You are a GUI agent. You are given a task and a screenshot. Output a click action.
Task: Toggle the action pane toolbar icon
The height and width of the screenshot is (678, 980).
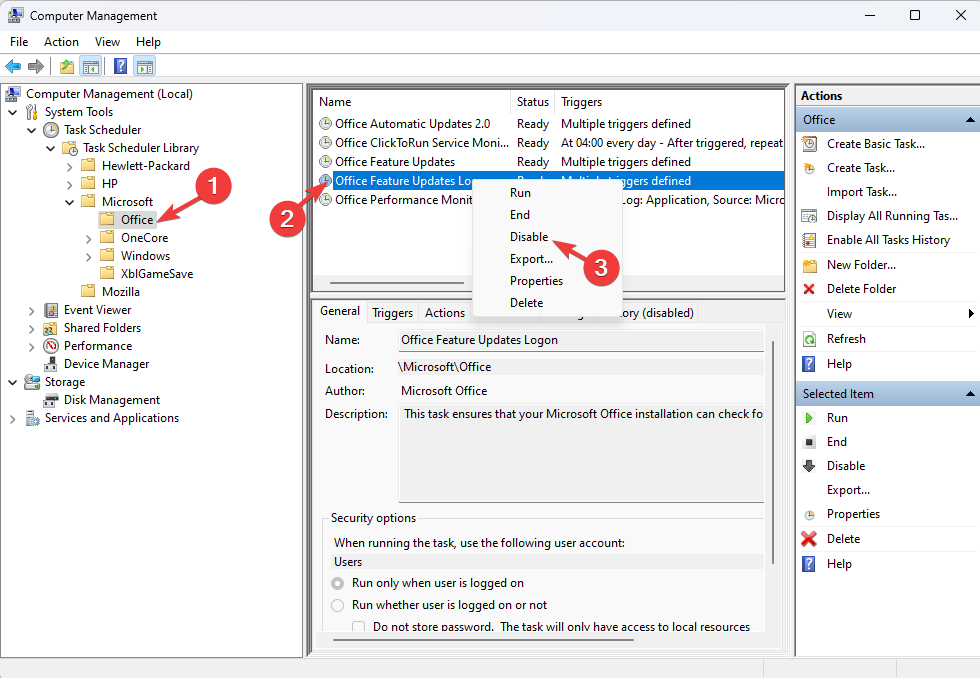click(145, 66)
